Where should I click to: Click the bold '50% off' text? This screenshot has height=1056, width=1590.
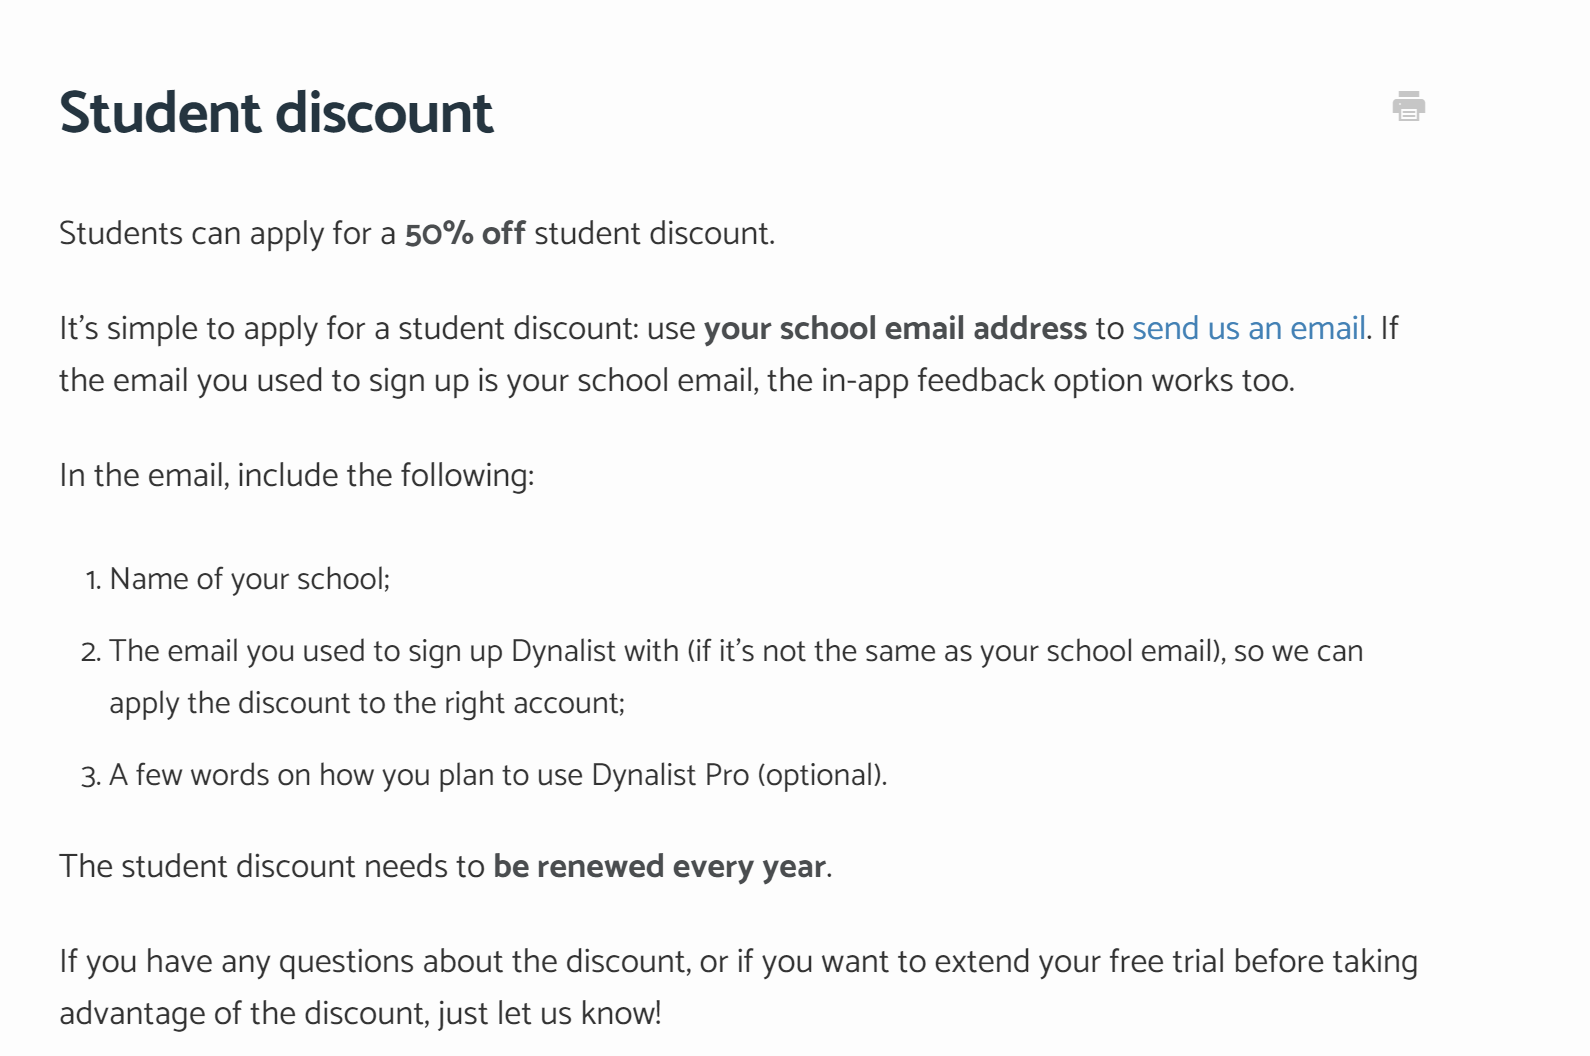point(465,233)
